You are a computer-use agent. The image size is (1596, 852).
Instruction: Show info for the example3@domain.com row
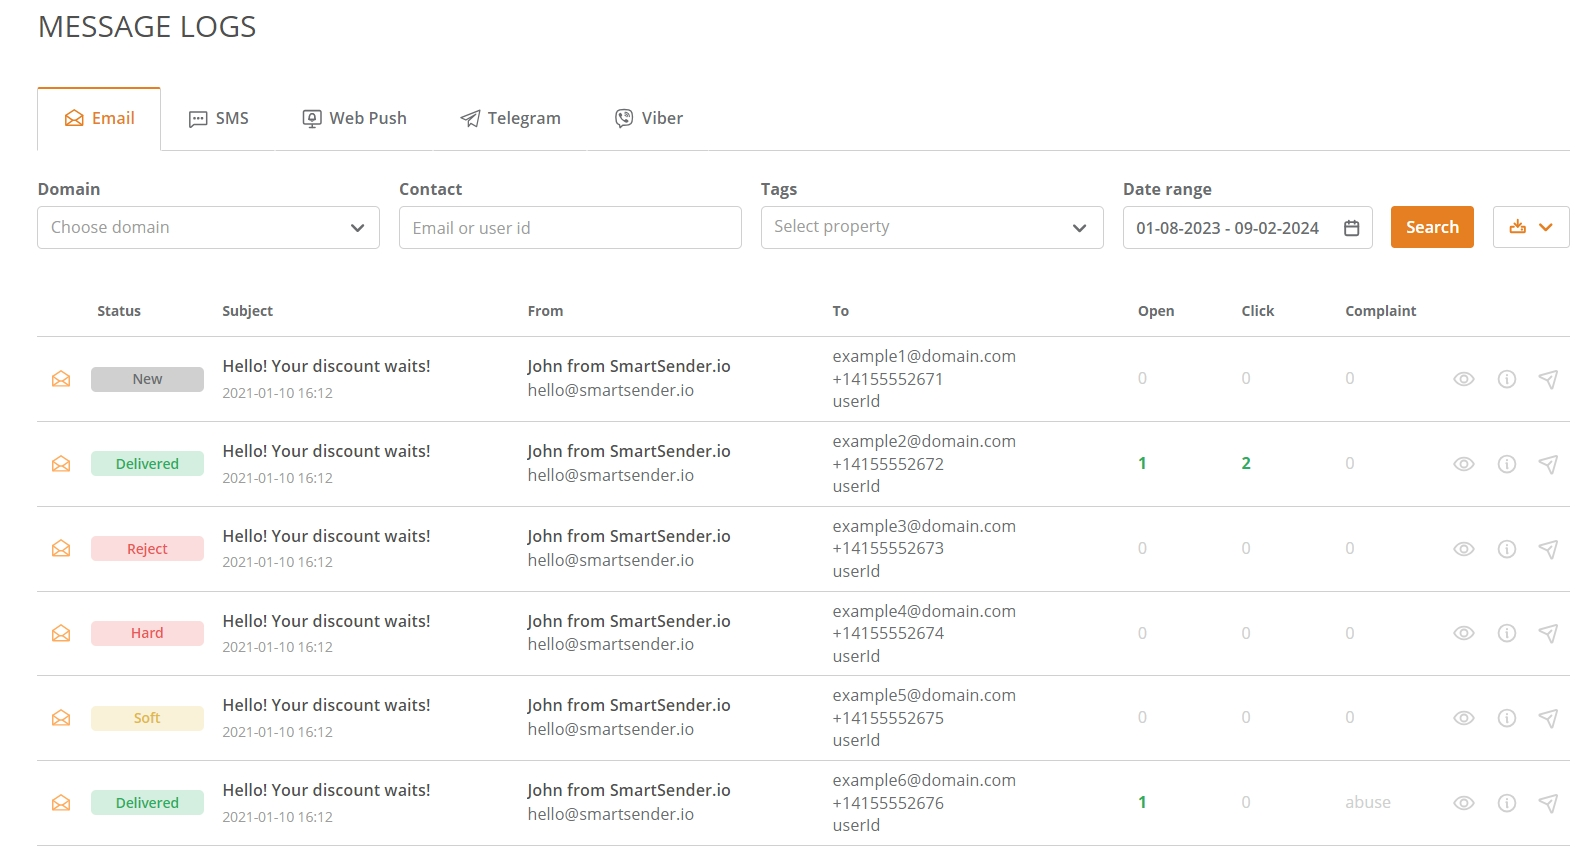point(1507,549)
